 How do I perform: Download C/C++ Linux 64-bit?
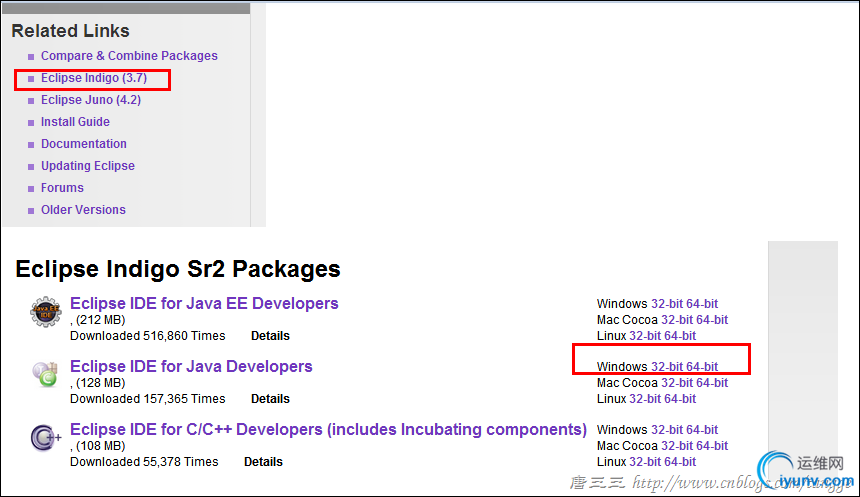coord(680,462)
